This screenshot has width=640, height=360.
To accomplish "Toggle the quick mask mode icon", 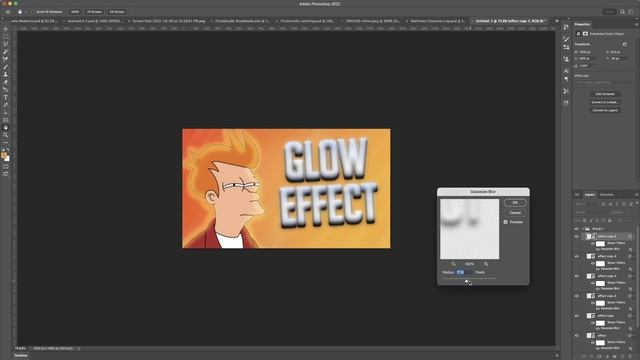I will pyautogui.click(x=5, y=167).
